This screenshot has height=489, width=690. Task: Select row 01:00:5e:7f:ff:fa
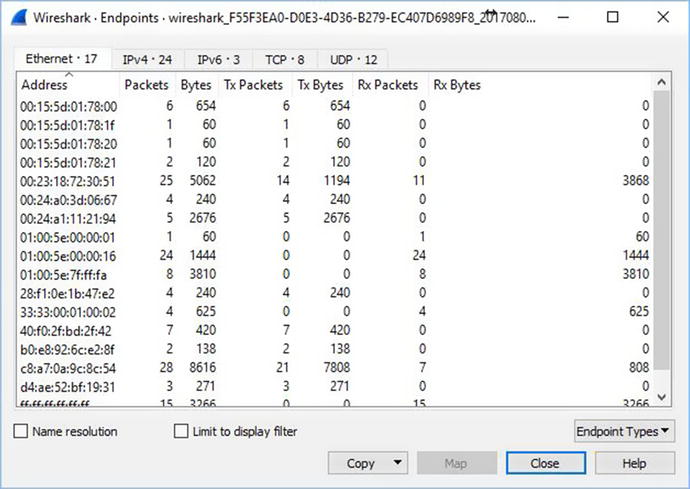click(x=334, y=275)
